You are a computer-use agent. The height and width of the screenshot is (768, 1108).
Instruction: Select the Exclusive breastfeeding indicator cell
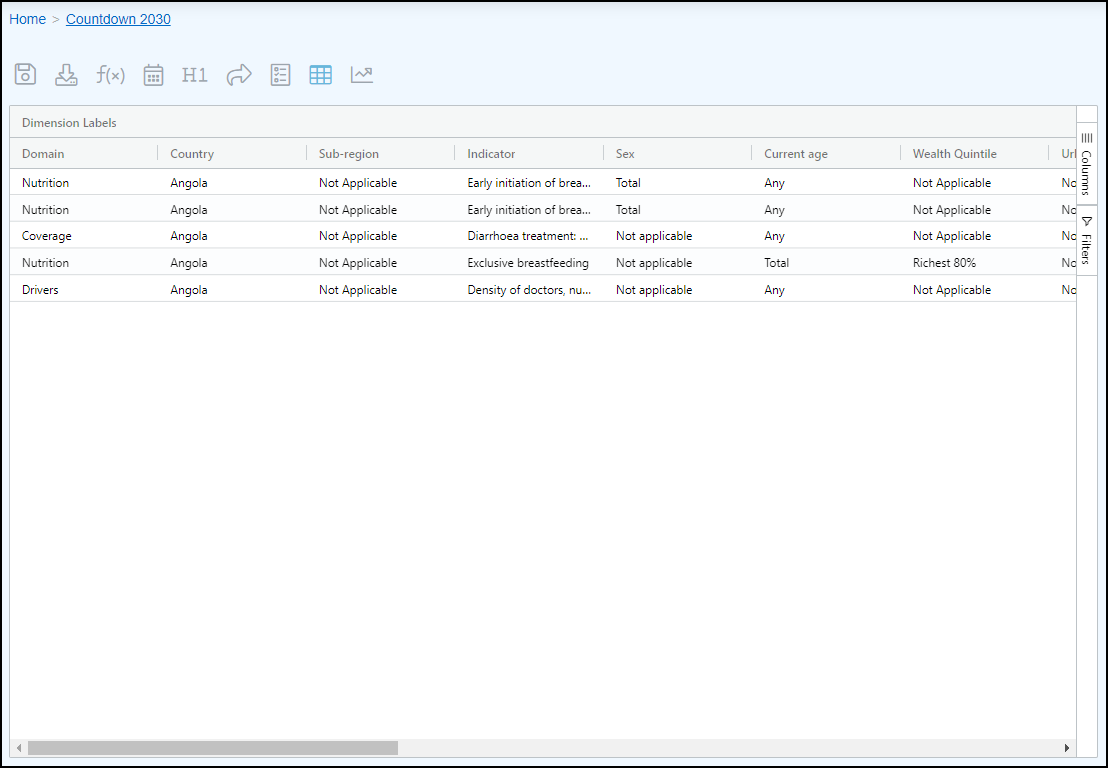(x=527, y=263)
